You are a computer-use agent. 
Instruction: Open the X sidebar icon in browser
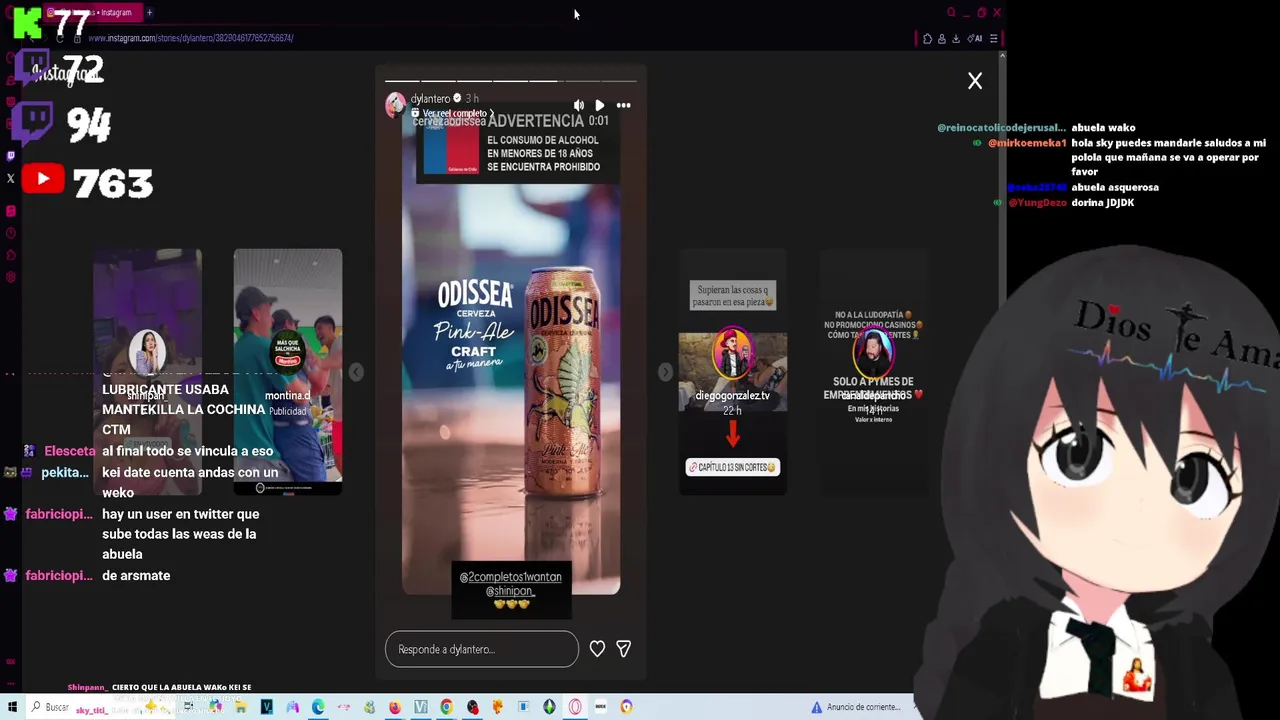10,179
